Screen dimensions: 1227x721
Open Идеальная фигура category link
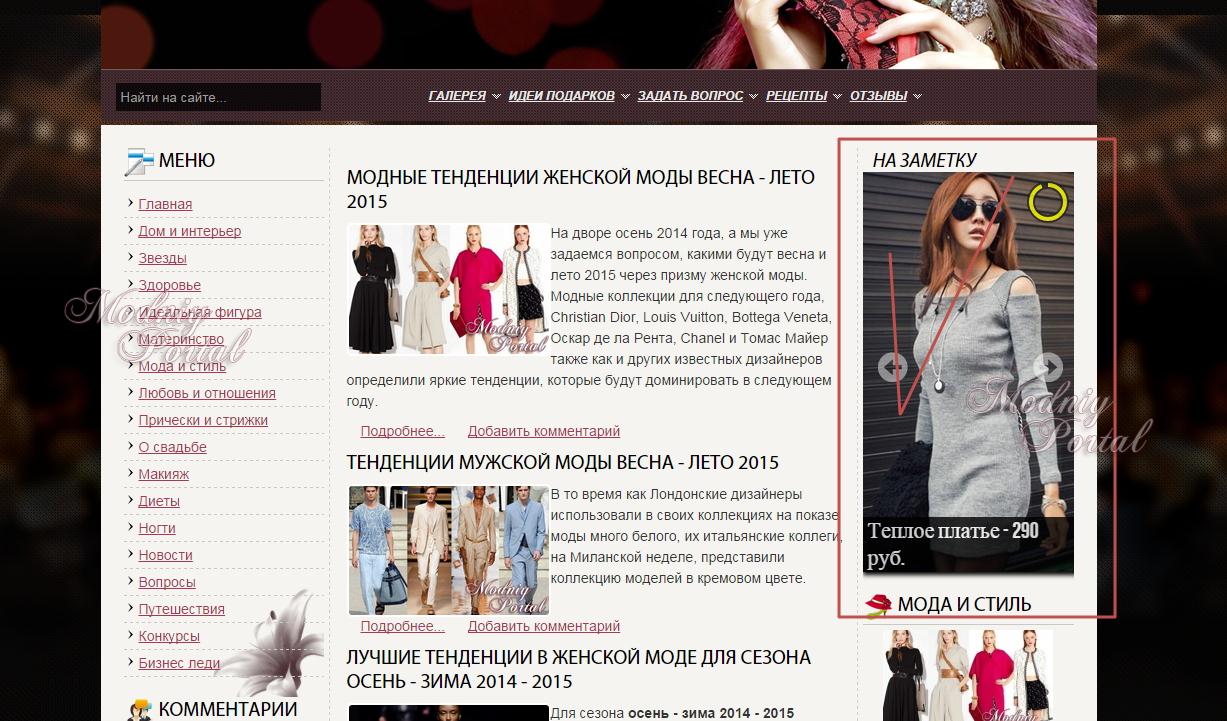[200, 312]
